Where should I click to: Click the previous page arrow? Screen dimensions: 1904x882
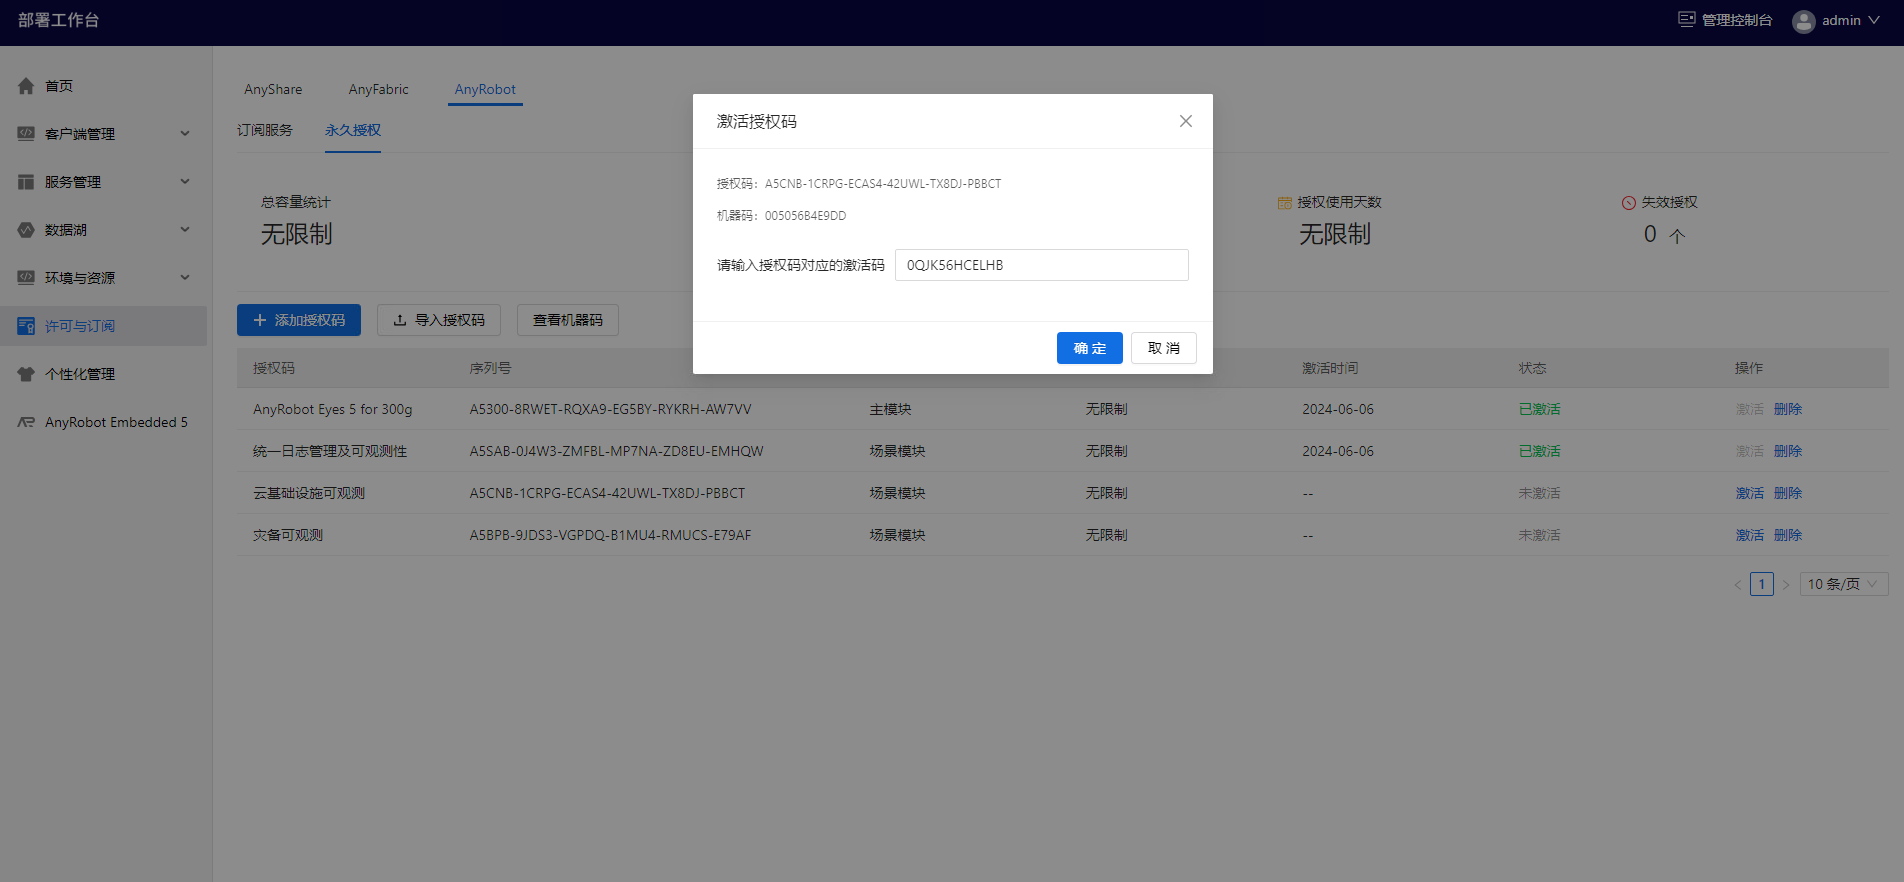(x=1738, y=584)
